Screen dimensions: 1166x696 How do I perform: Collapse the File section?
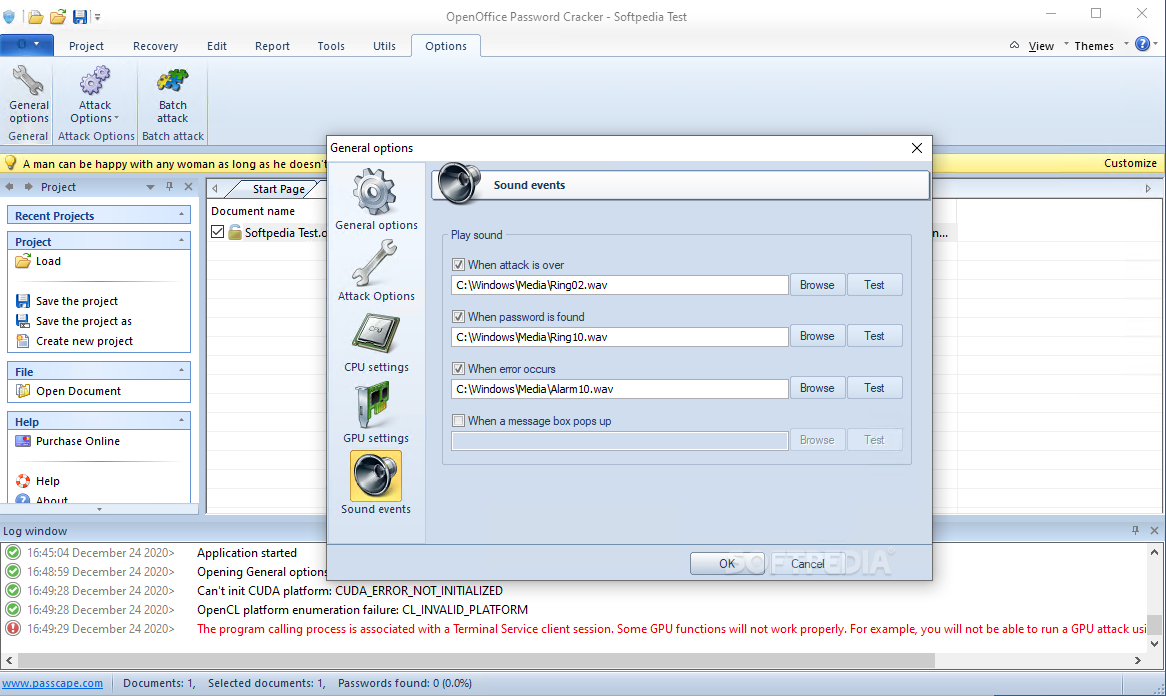point(181,370)
